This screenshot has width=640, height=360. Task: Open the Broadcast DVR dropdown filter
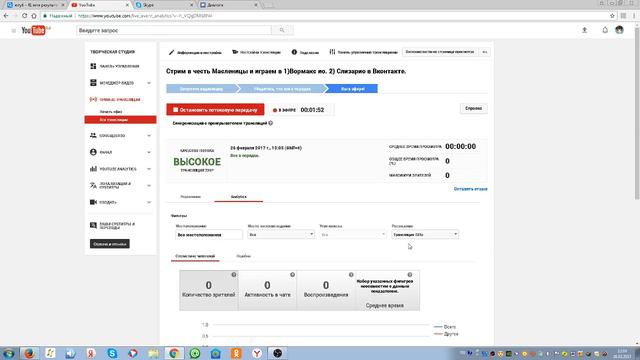pos(425,234)
